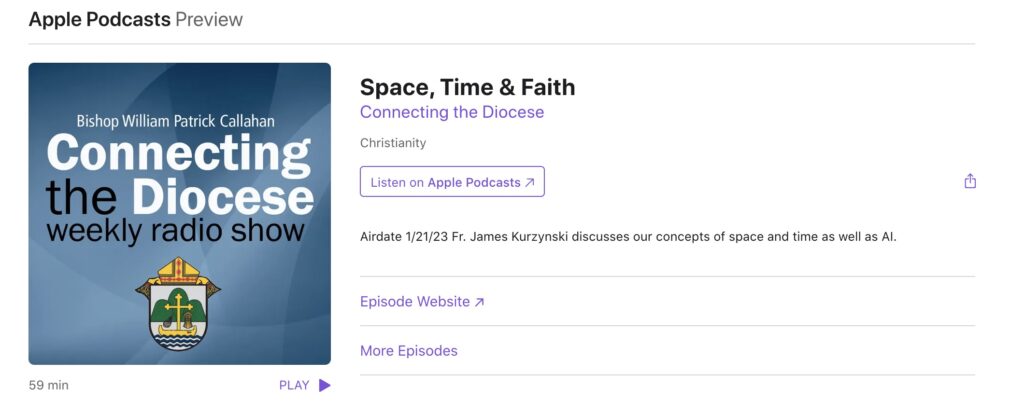Click the share icon
Screen dimensions: 1024x415
[x=970, y=181]
